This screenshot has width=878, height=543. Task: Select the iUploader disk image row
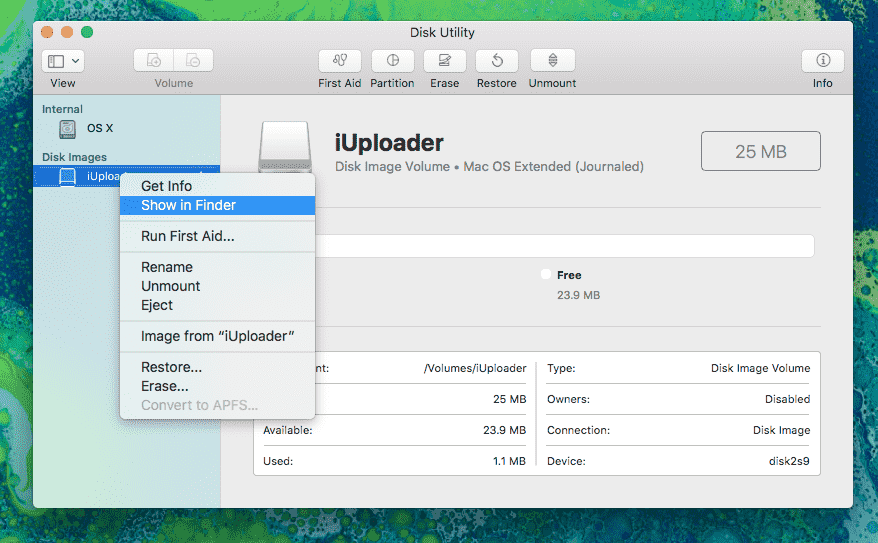click(127, 176)
